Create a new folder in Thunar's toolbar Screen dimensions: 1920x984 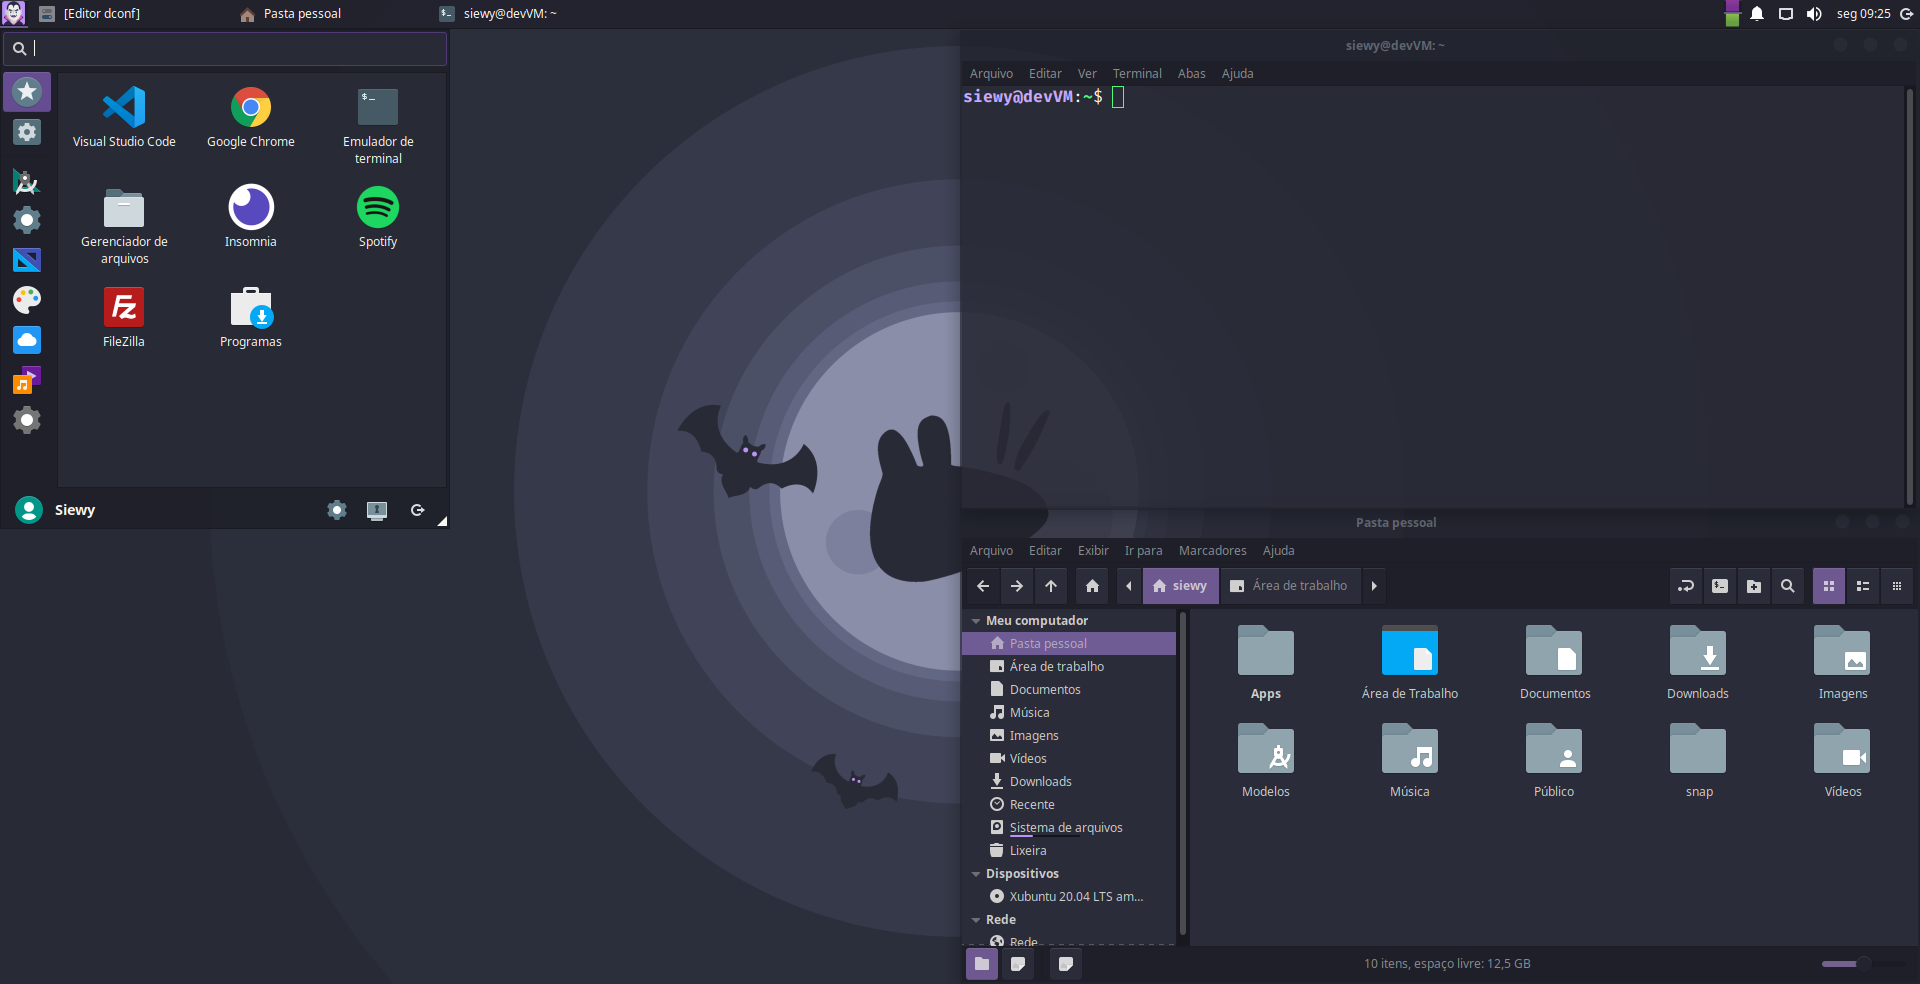pyautogui.click(x=1753, y=586)
